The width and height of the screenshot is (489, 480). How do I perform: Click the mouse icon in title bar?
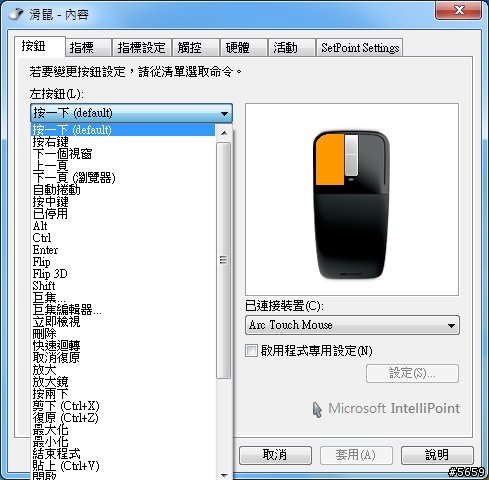pos(16,14)
